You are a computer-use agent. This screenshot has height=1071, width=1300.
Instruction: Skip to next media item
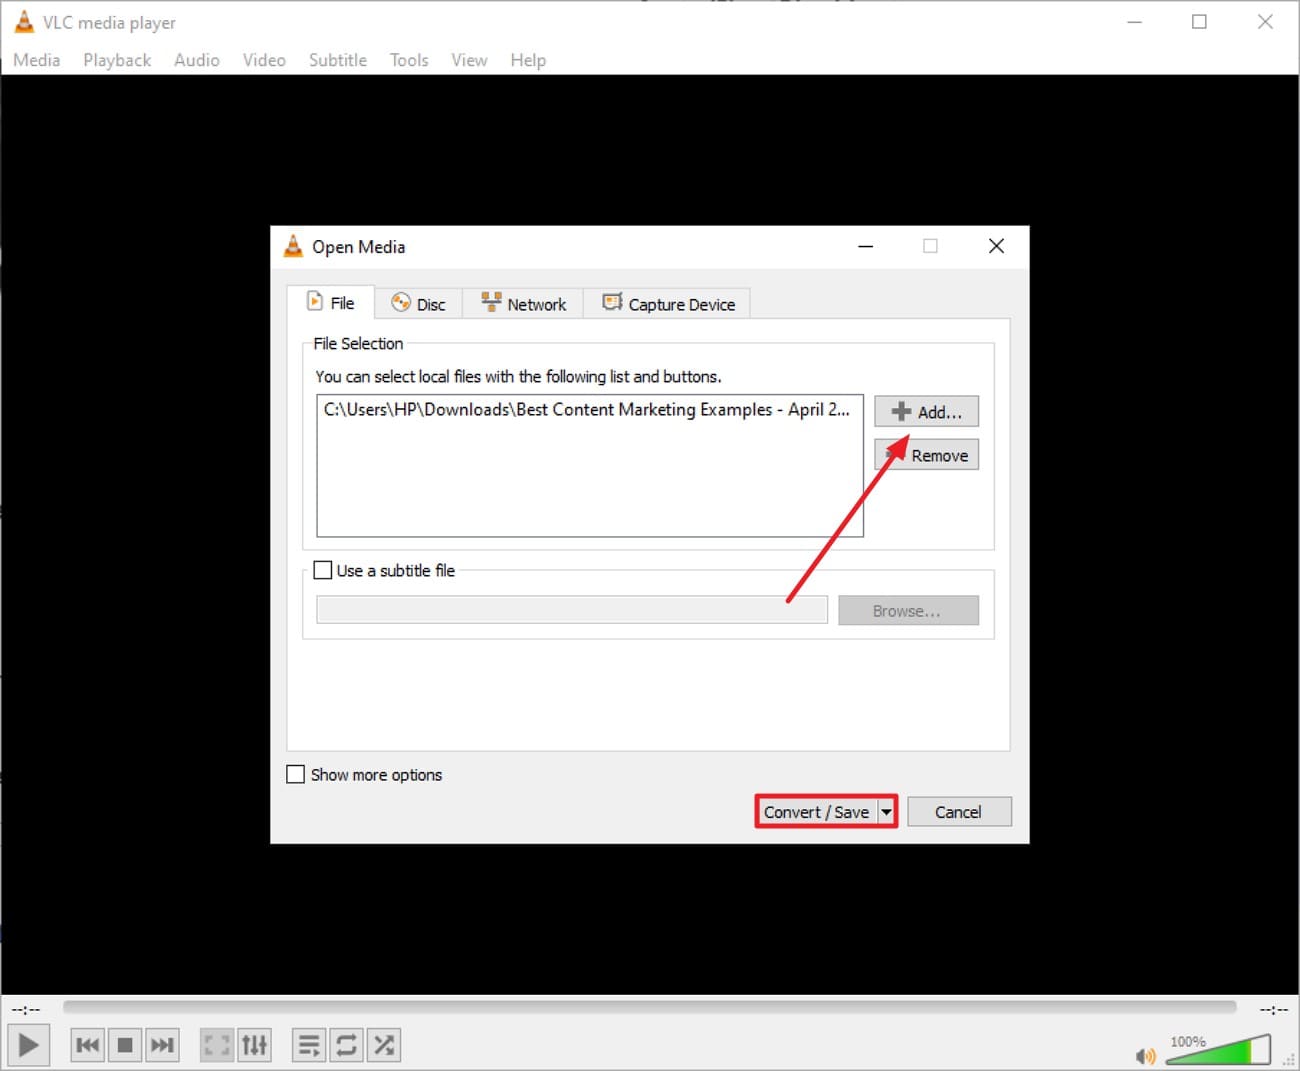point(163,1044)
